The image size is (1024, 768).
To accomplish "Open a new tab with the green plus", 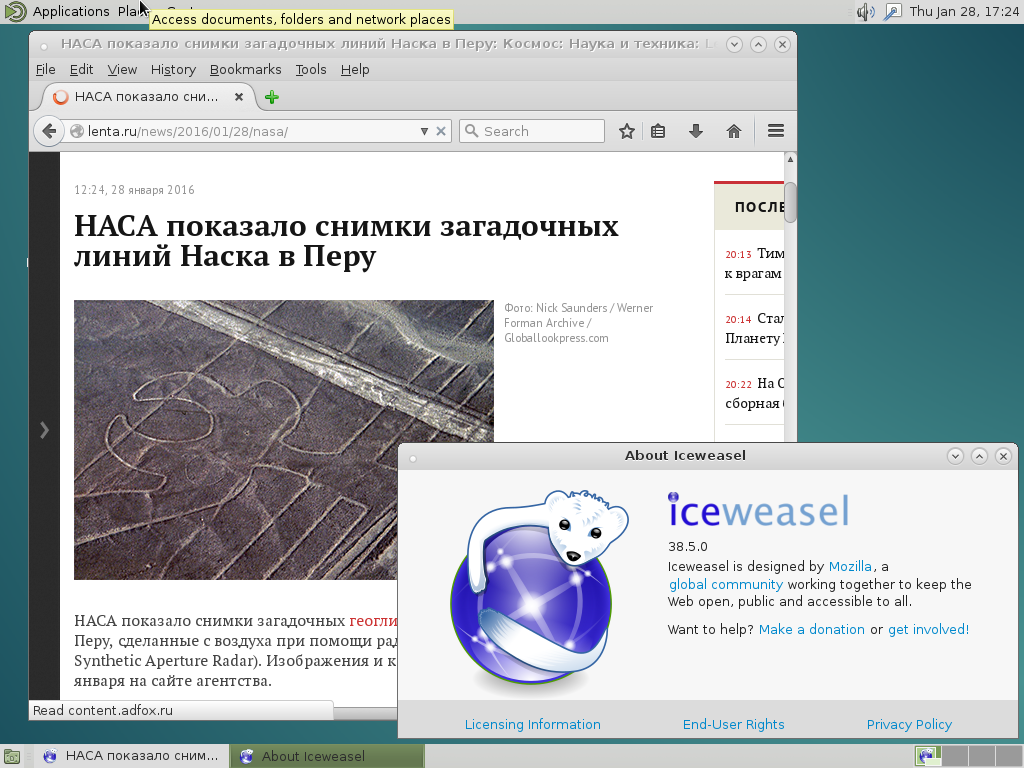I will (x=271, y=97).
